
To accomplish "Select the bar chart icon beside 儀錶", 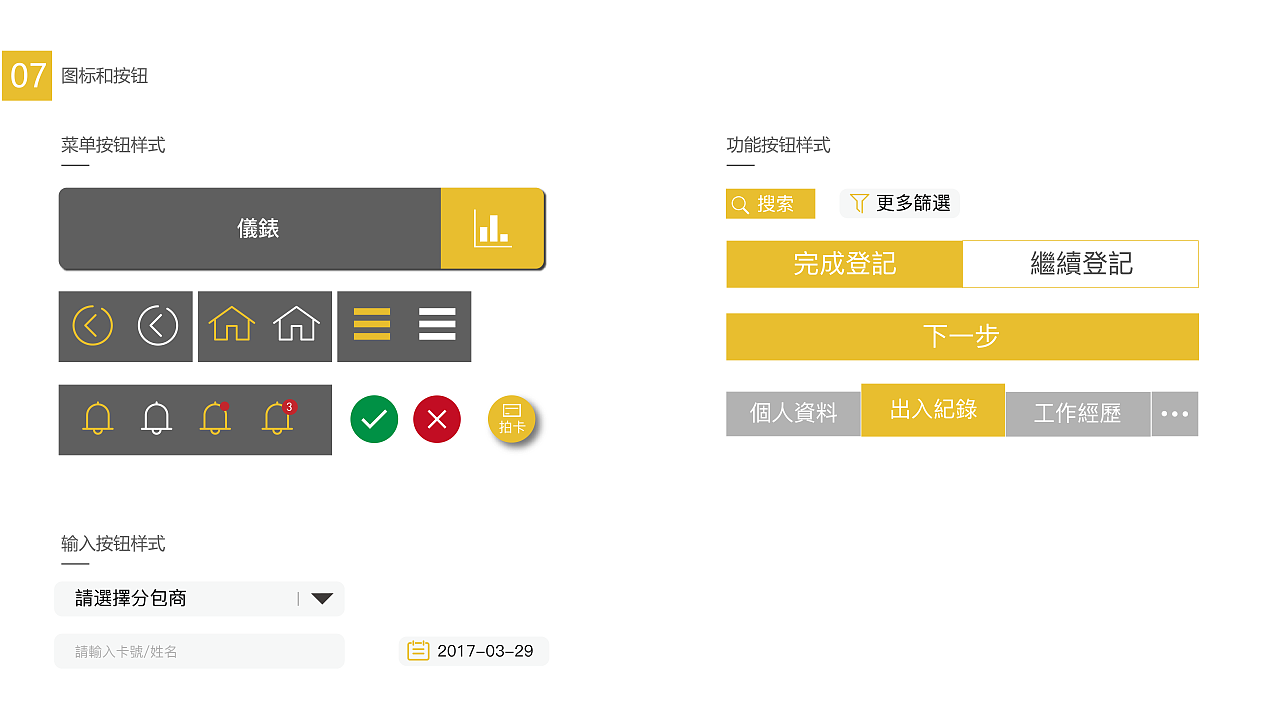I will 492,228.
